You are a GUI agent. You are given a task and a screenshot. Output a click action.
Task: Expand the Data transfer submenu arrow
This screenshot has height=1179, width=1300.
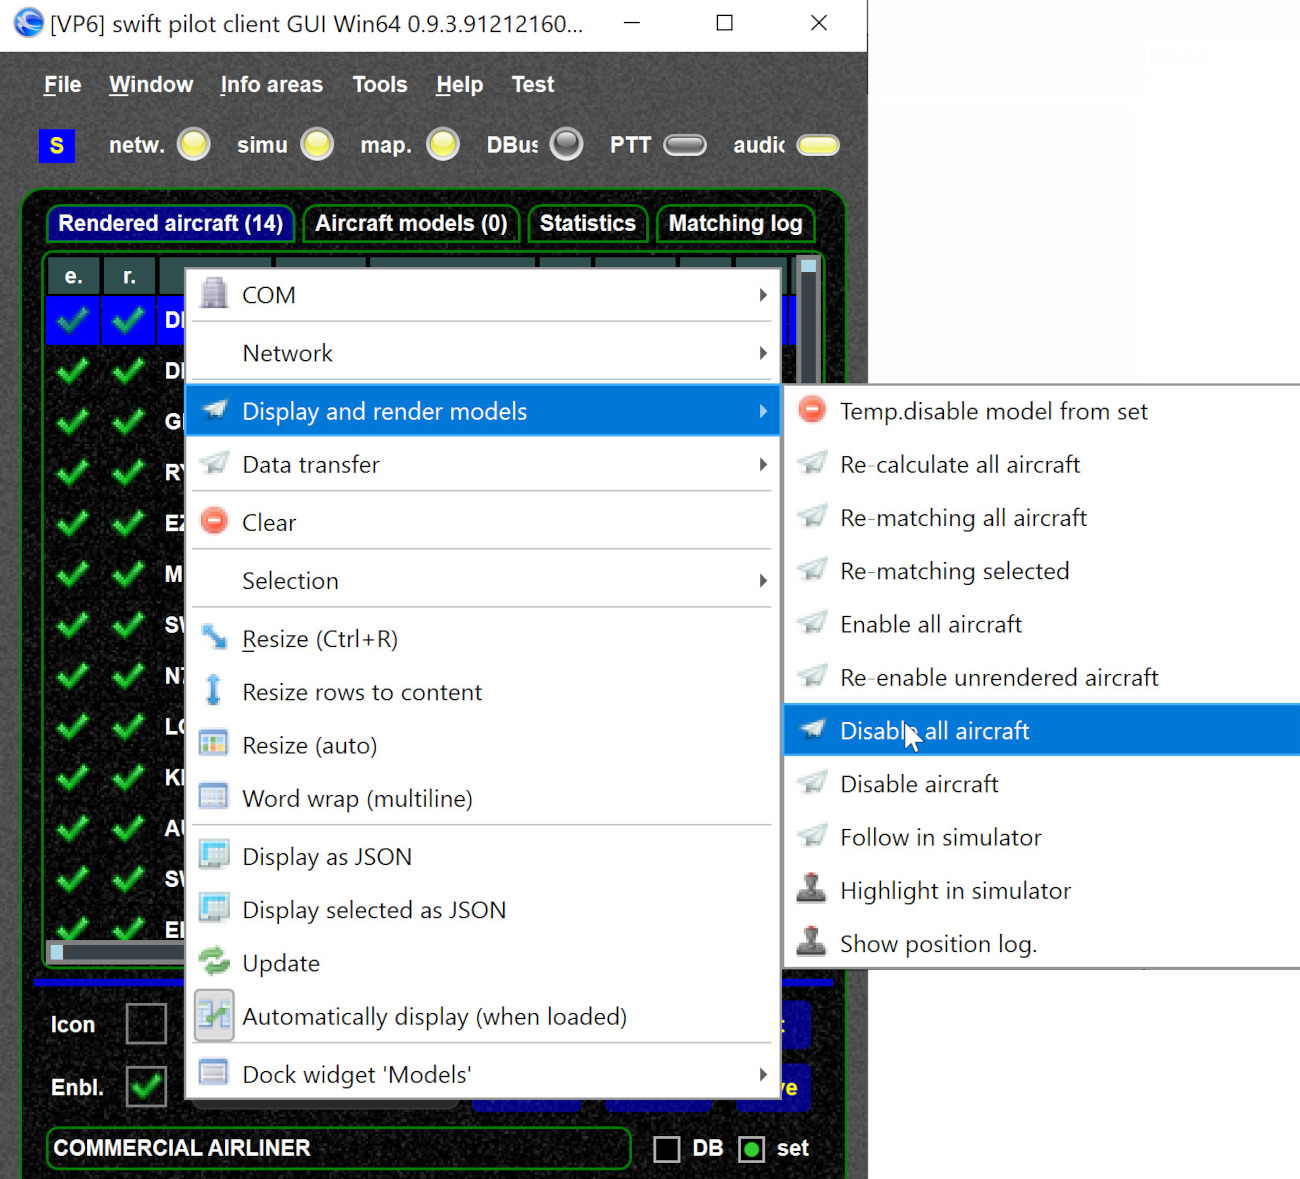click(763, 464)
